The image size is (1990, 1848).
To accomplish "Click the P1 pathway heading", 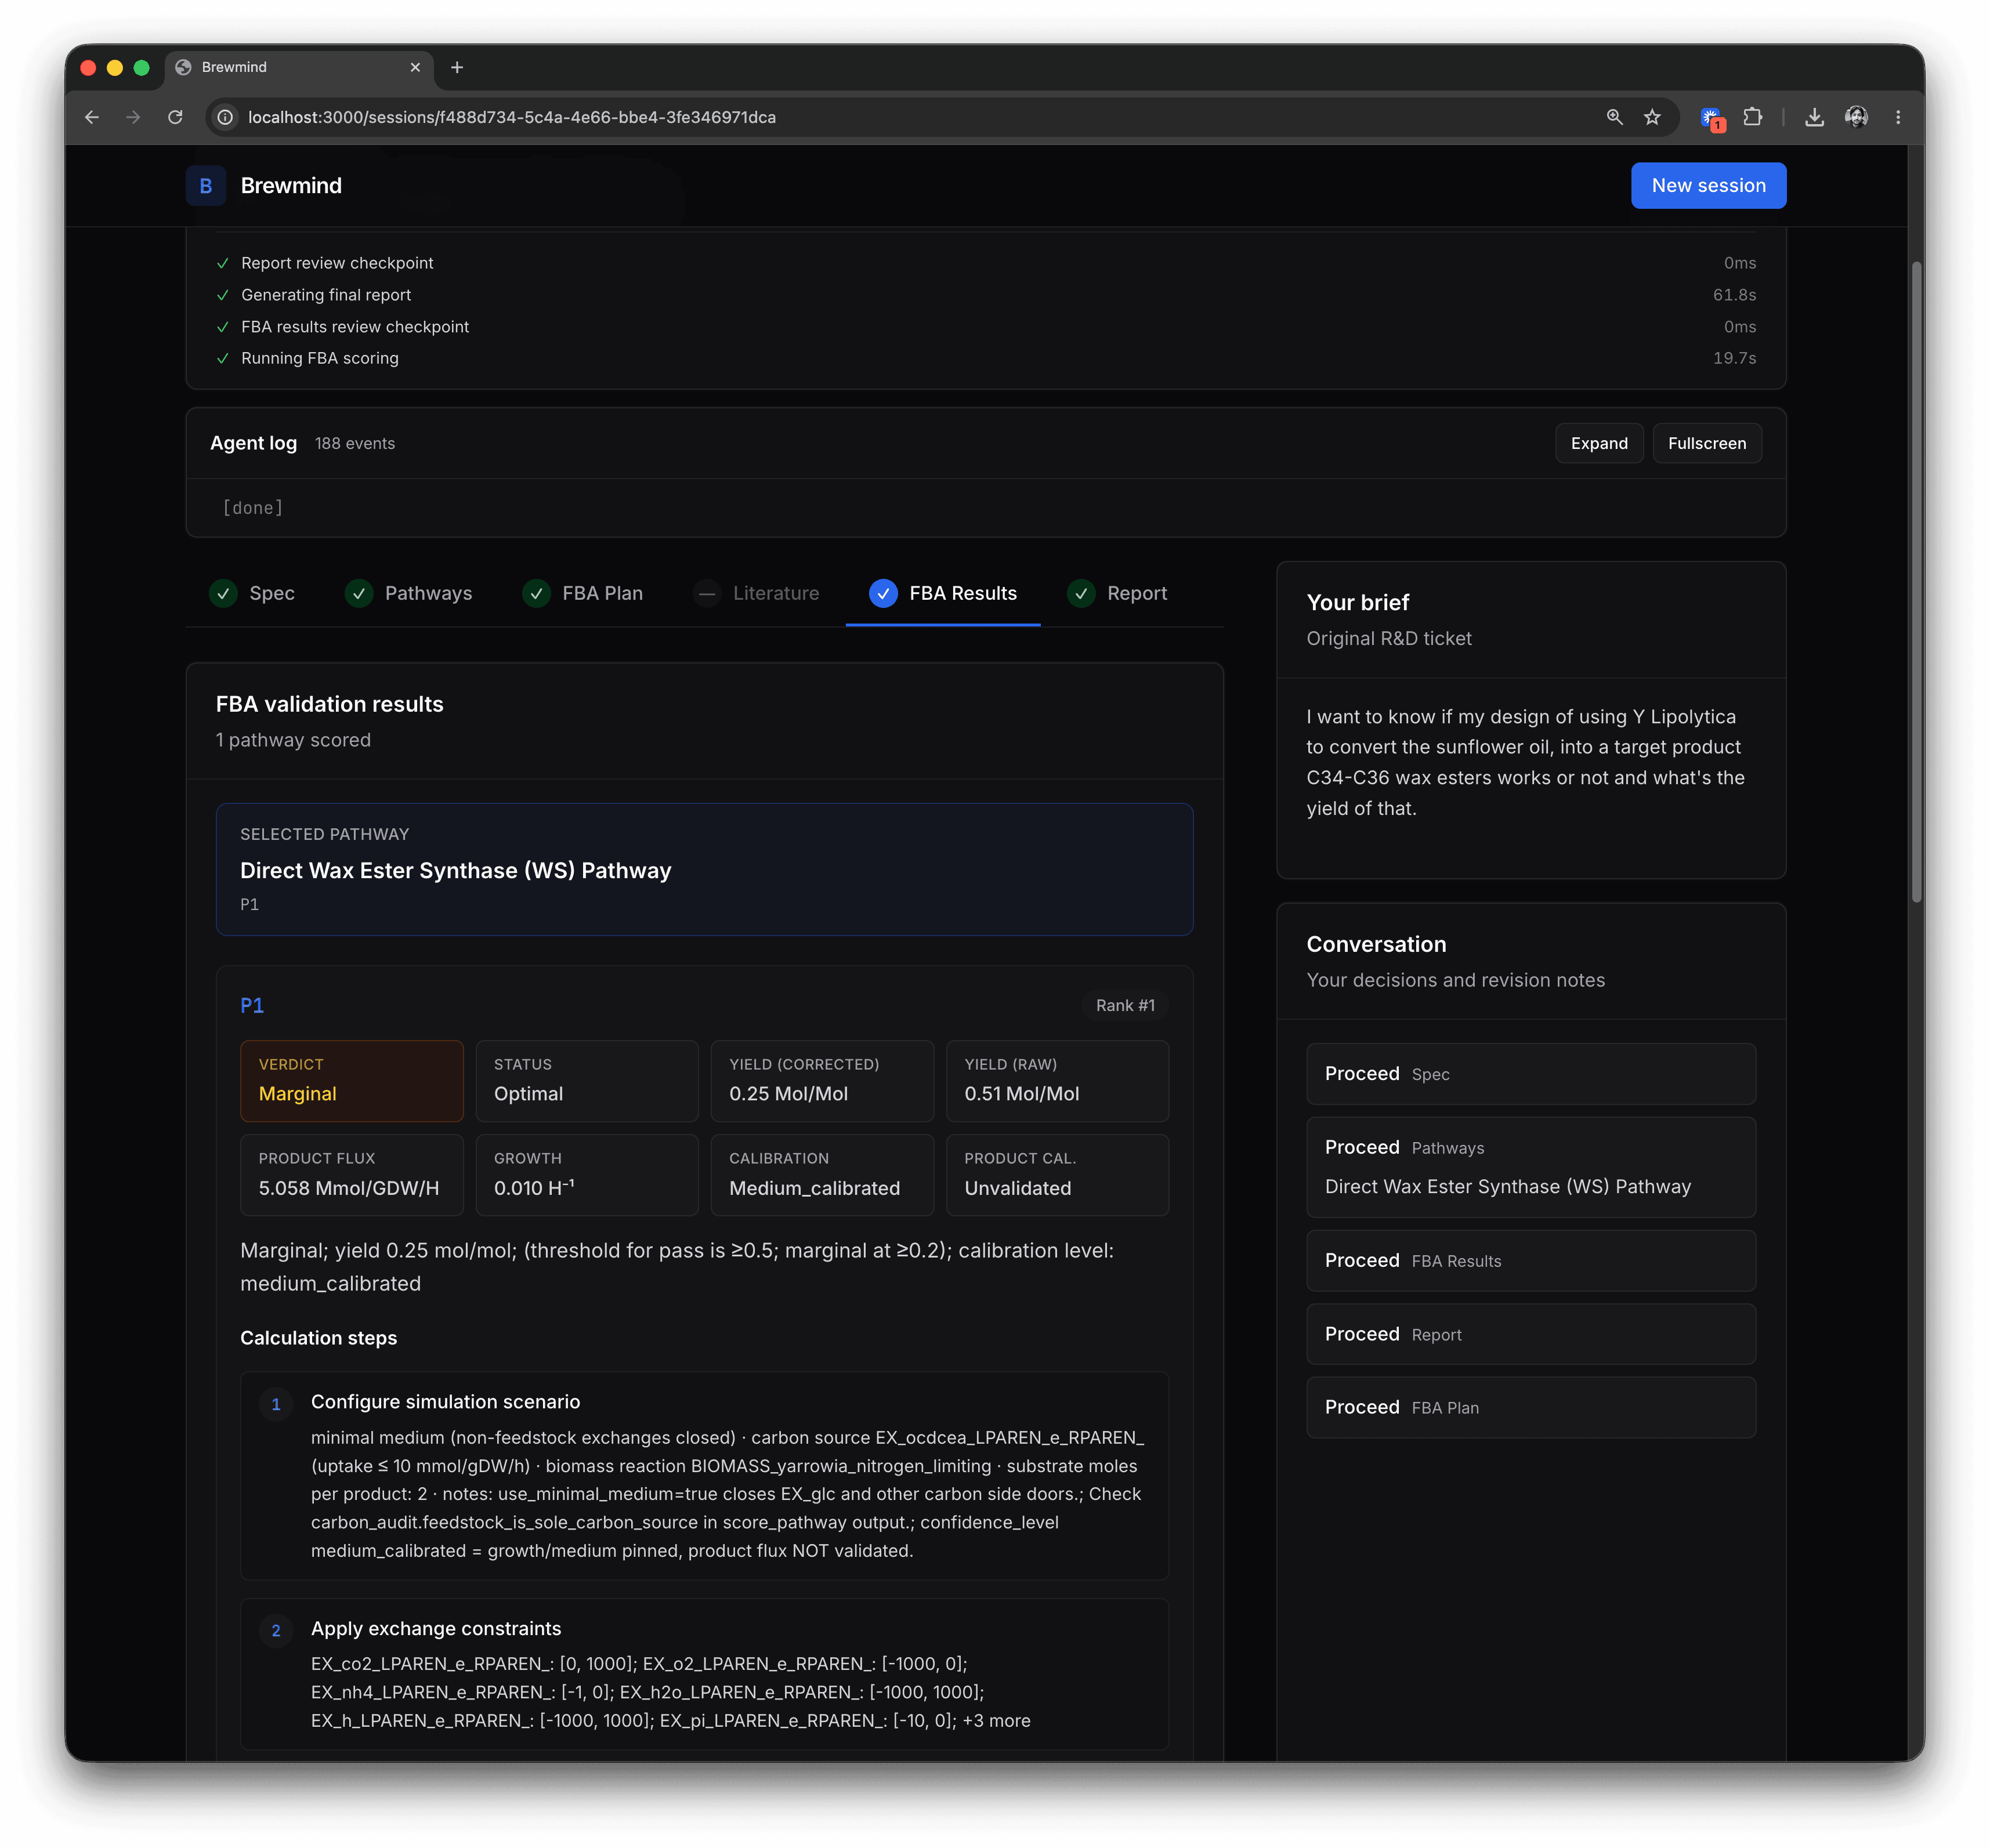I will click(x=252, y=1006).
